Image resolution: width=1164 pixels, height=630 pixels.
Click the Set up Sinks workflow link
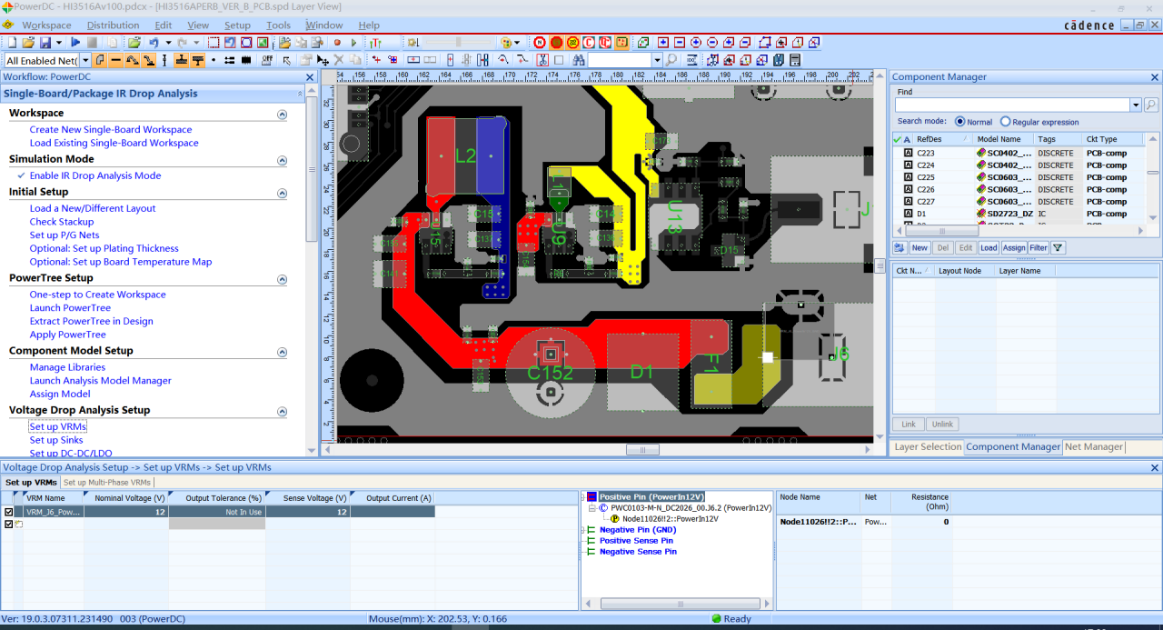point(56,440)
